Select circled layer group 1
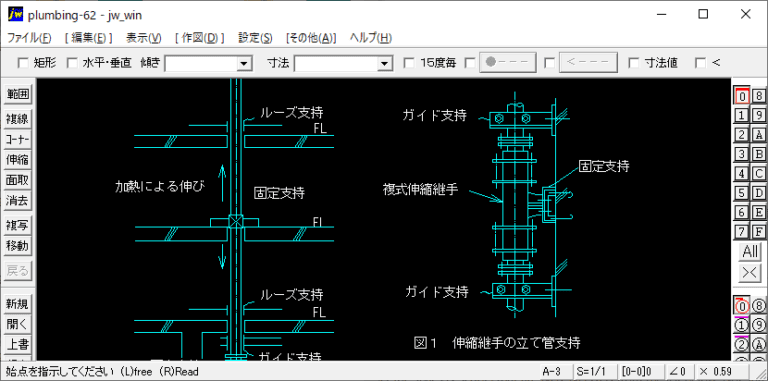This screenshot has height=381, width=768. (742, 326)
